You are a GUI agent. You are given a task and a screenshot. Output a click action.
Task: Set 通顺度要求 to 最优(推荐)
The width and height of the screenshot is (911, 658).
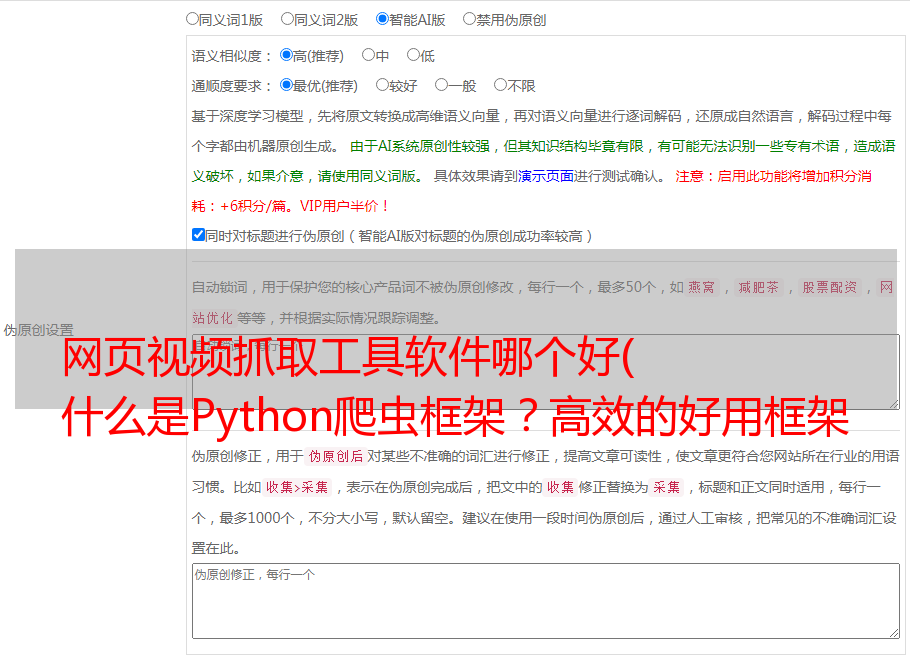286,85
